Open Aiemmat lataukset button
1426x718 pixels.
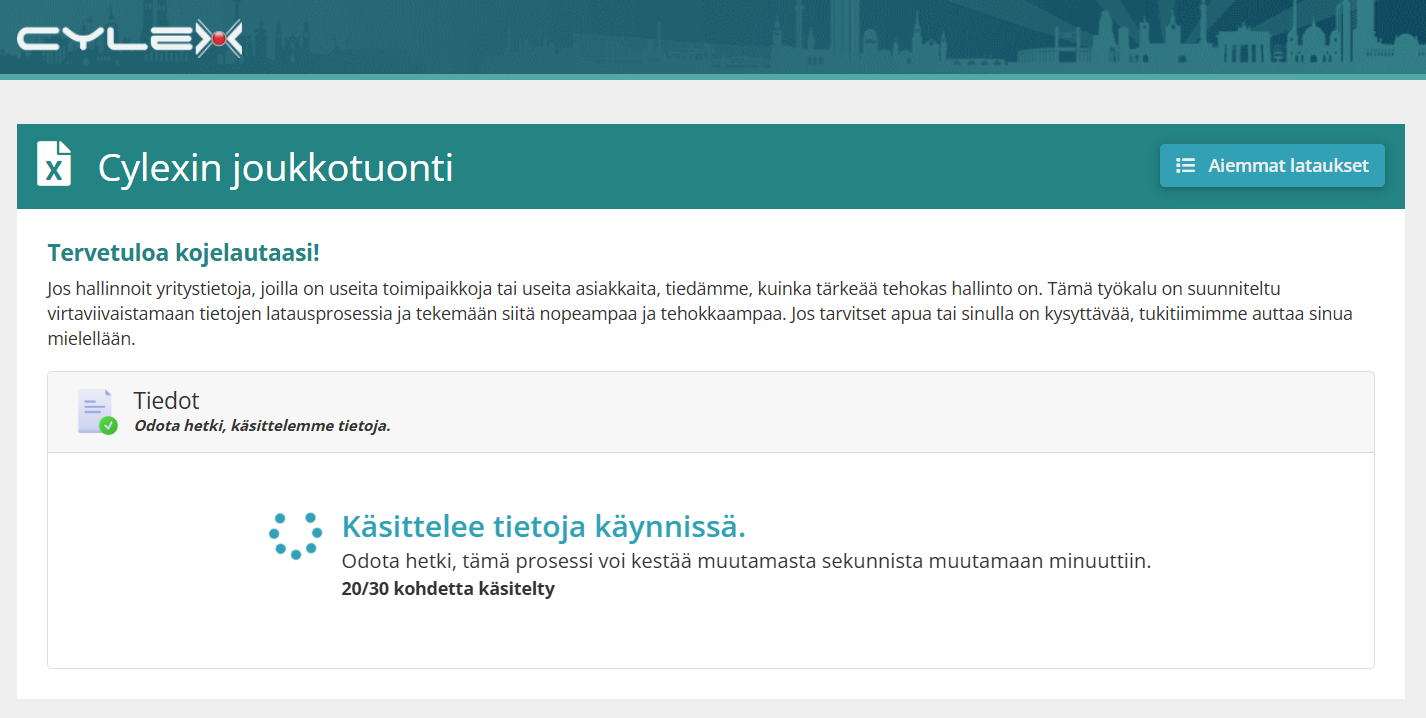tap(1272, 166)
